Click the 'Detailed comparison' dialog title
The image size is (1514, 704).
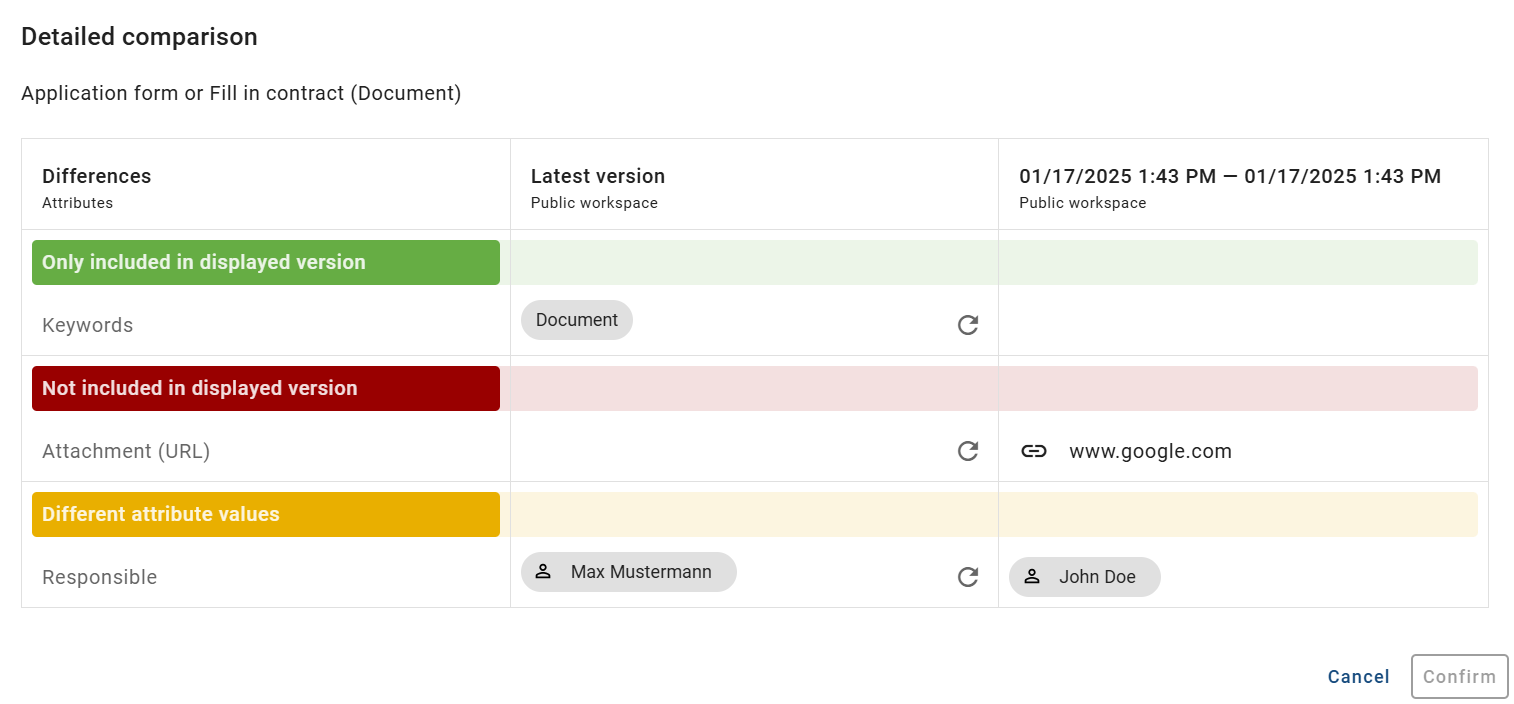point(139,36)
